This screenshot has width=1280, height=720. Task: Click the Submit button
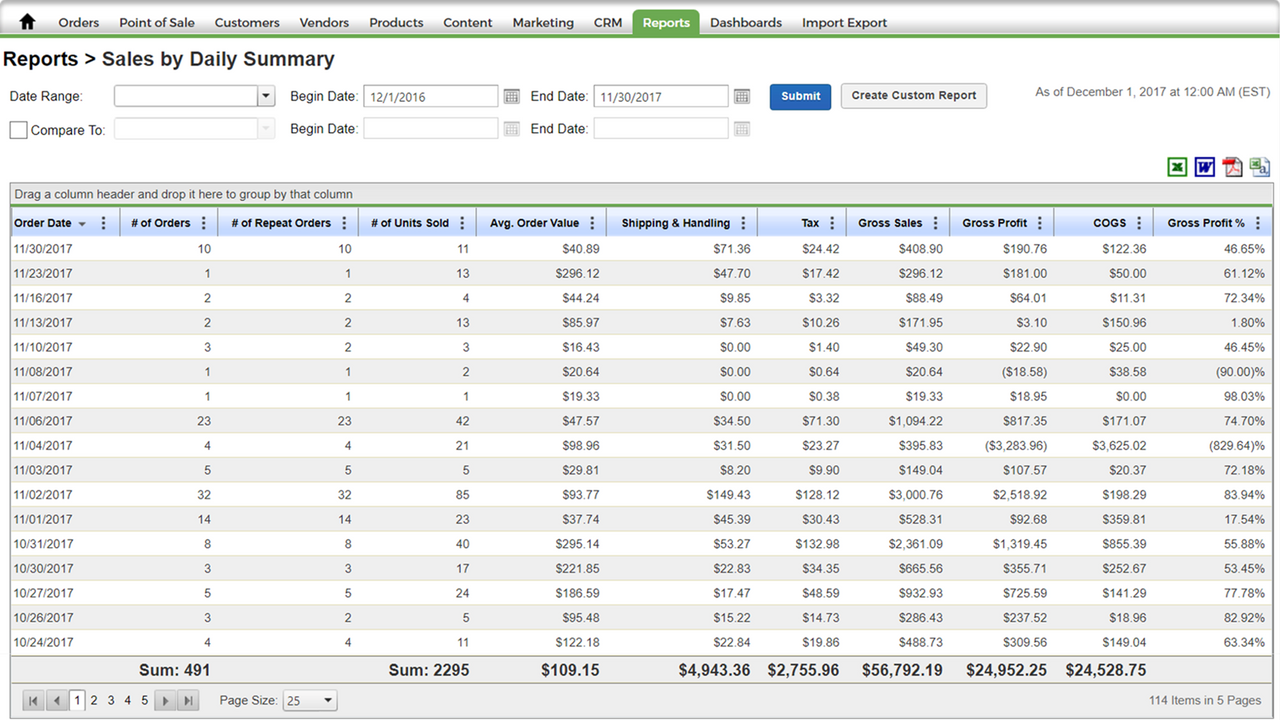(x=800, y=96)
